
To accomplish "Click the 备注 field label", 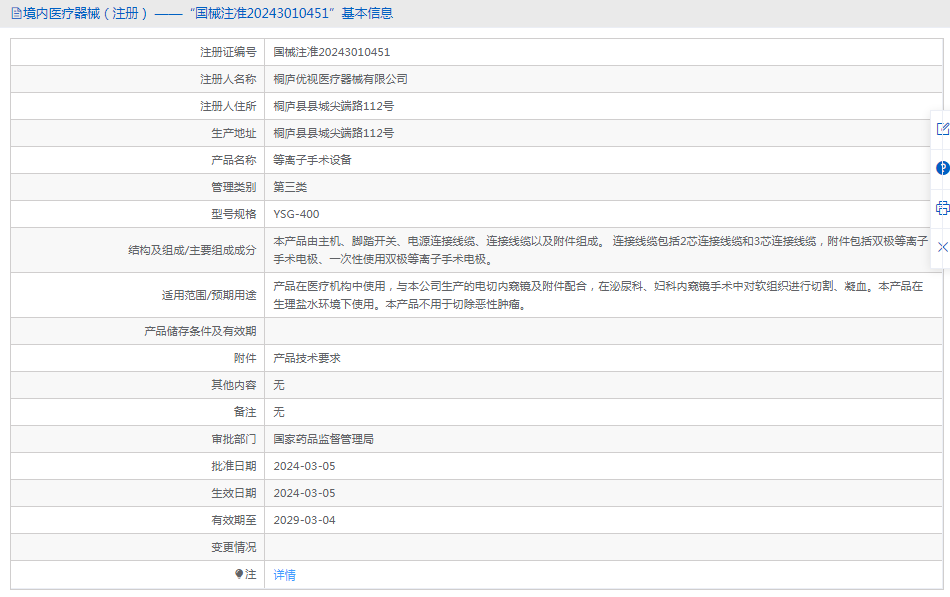I will [245, 412].
